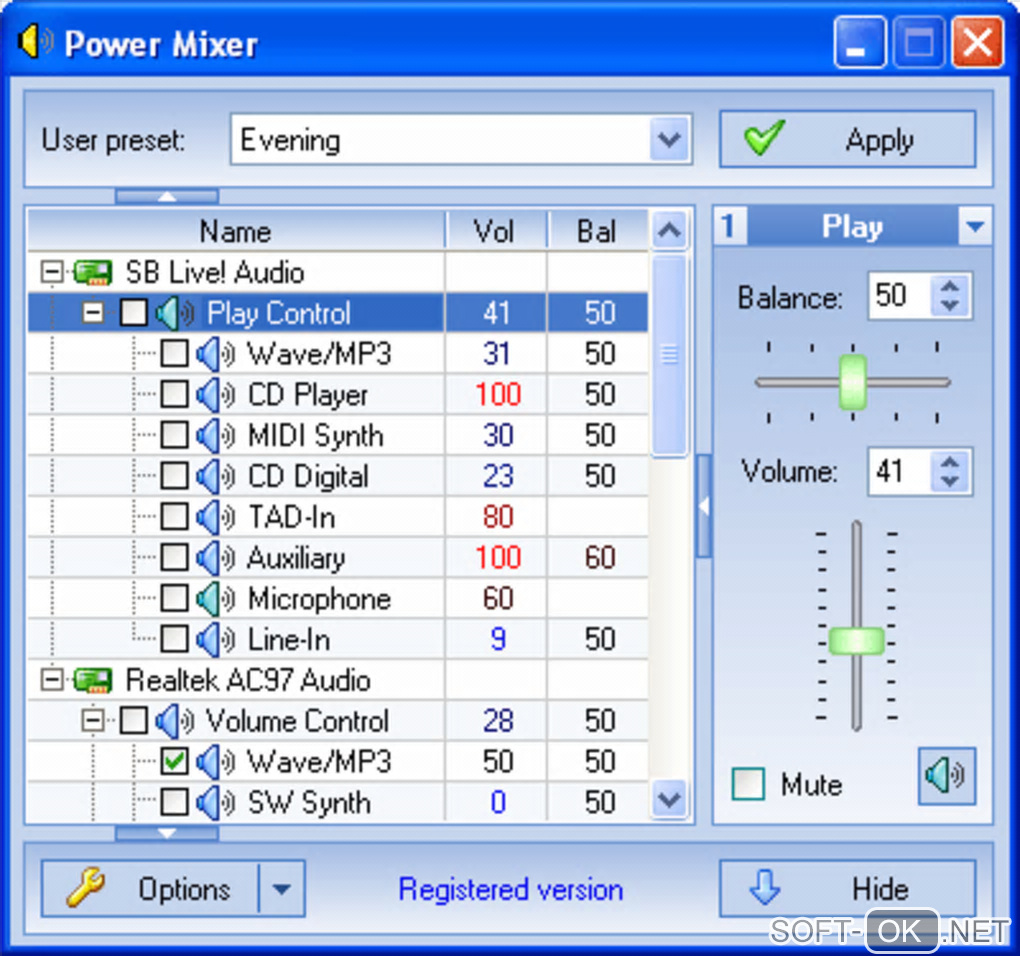
Task: Select the Realtek AC97 Audio device row
Action: [x=338, y=680]
